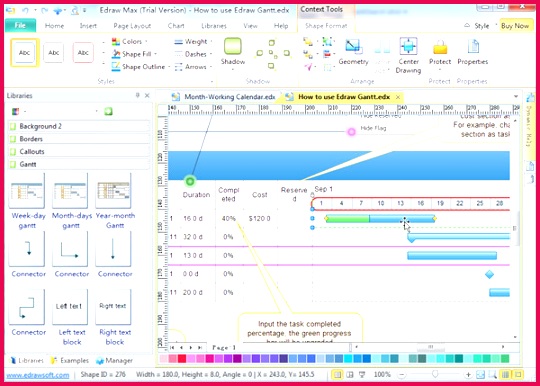
Task: Go to the first page navigation arrow
Action: [172, 348]
